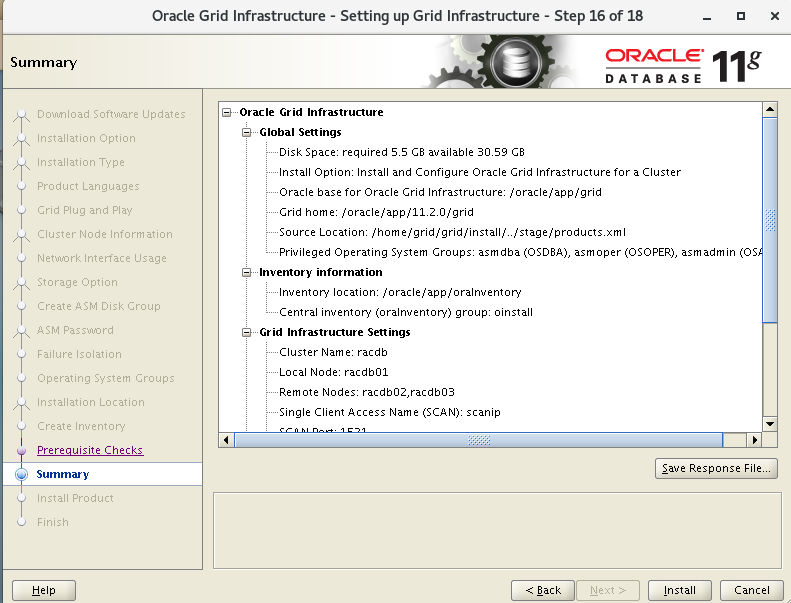Select the Remote Nodes row
The image size is (791, 603).
click(x=367, y=392)
